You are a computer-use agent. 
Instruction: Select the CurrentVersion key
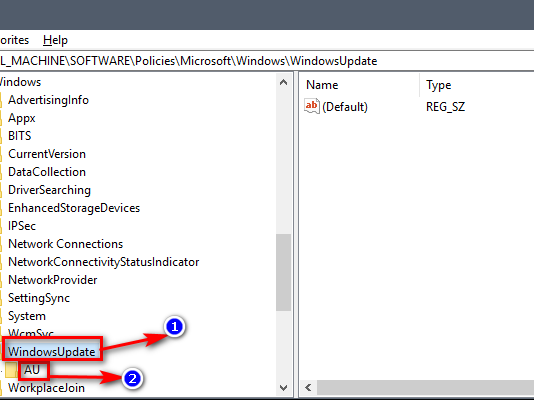pyautogui.click(x=47, y=154)
